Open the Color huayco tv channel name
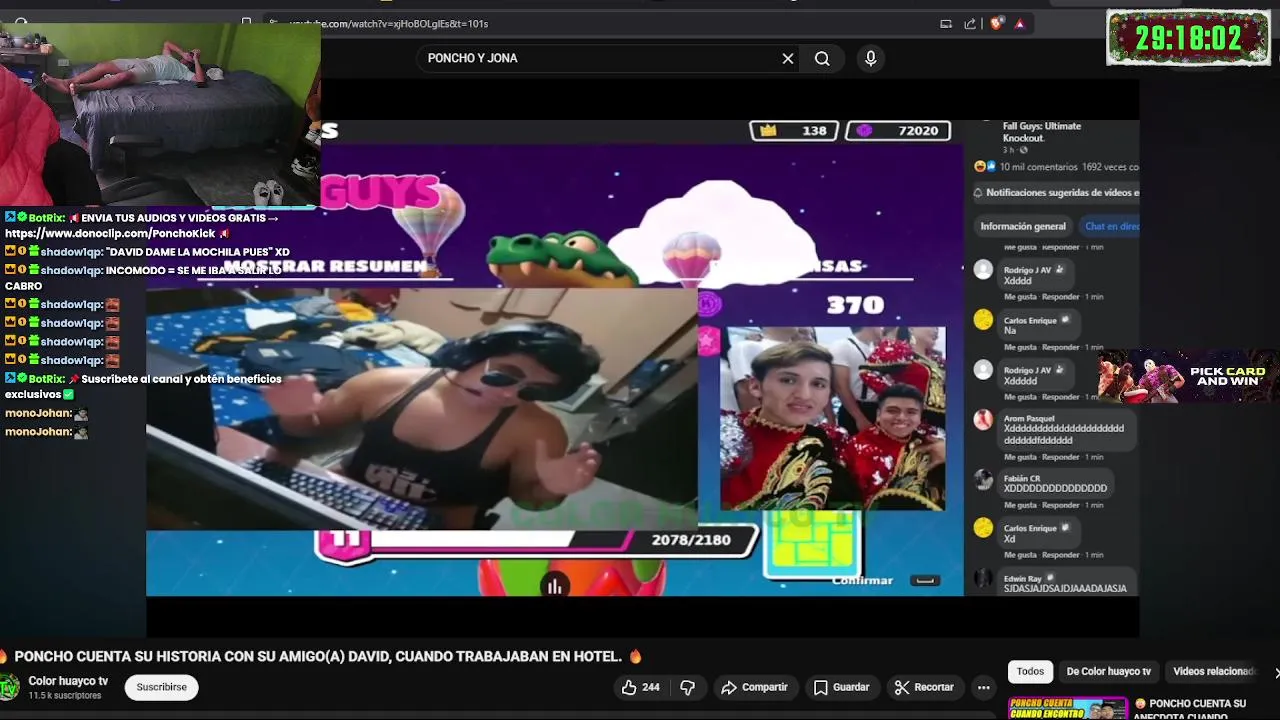The height and width of the screenshot is (720, 1280). (x=68, y=681)
